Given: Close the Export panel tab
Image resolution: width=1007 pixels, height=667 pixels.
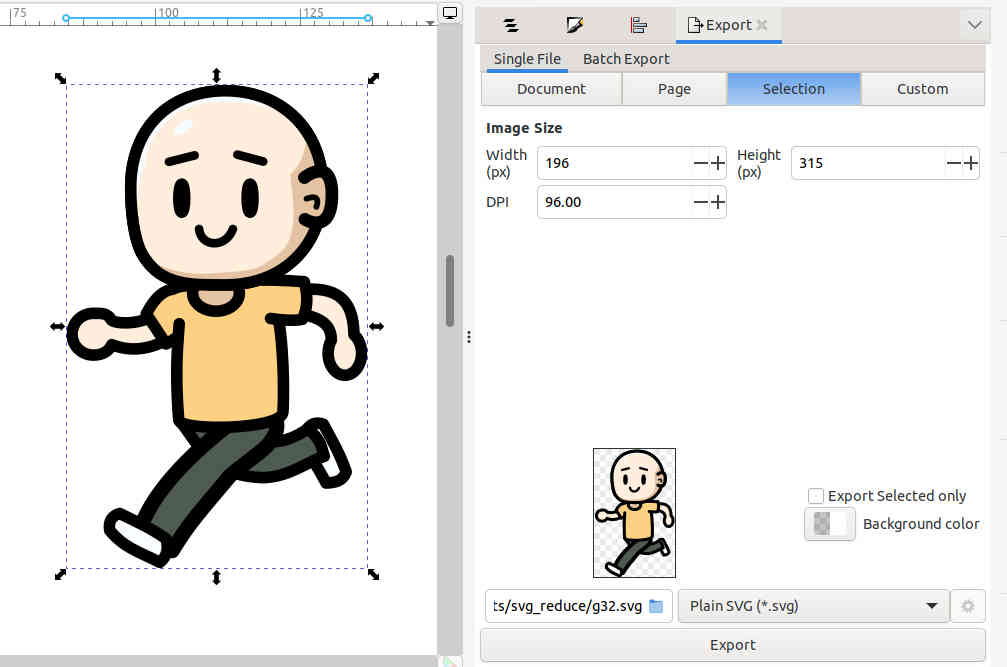Looking at the screenshot, I should click(x=762, y=25).
